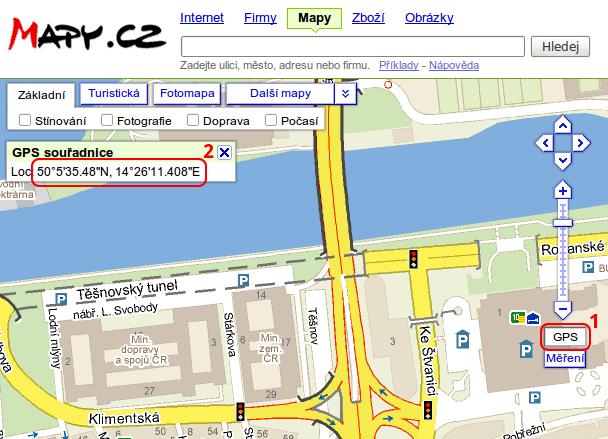
Task: Toggle the Doprava traffic checkbox
Action: [193, 120]
